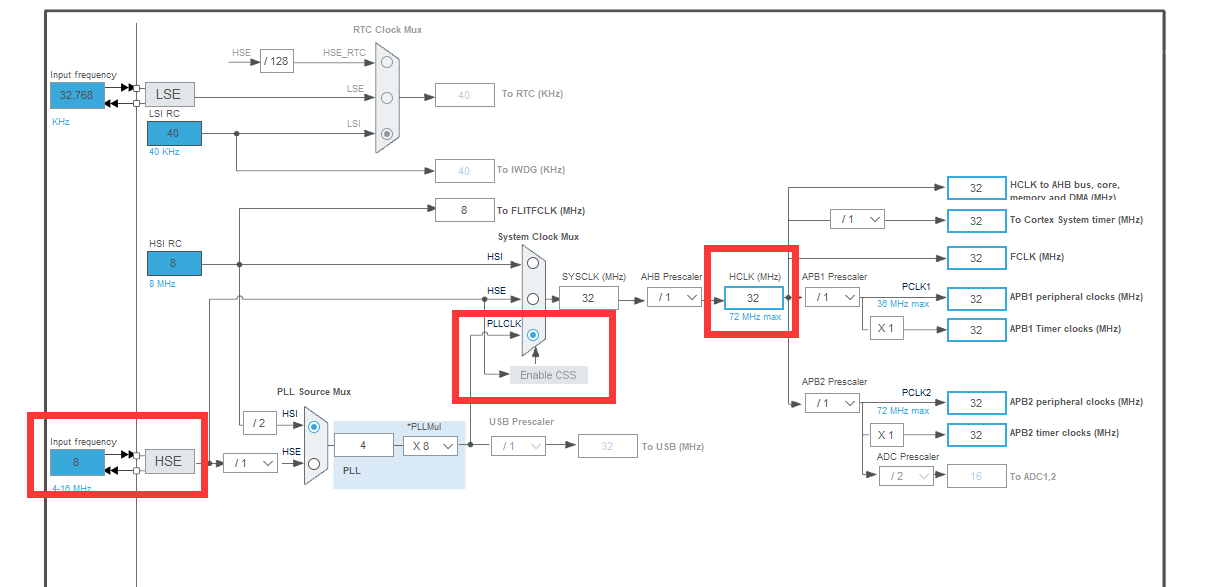Click the HCLK (MHz) value field
Image resolution: width=1206 pixels, height=587 pixels.
(x=753, y=298)
